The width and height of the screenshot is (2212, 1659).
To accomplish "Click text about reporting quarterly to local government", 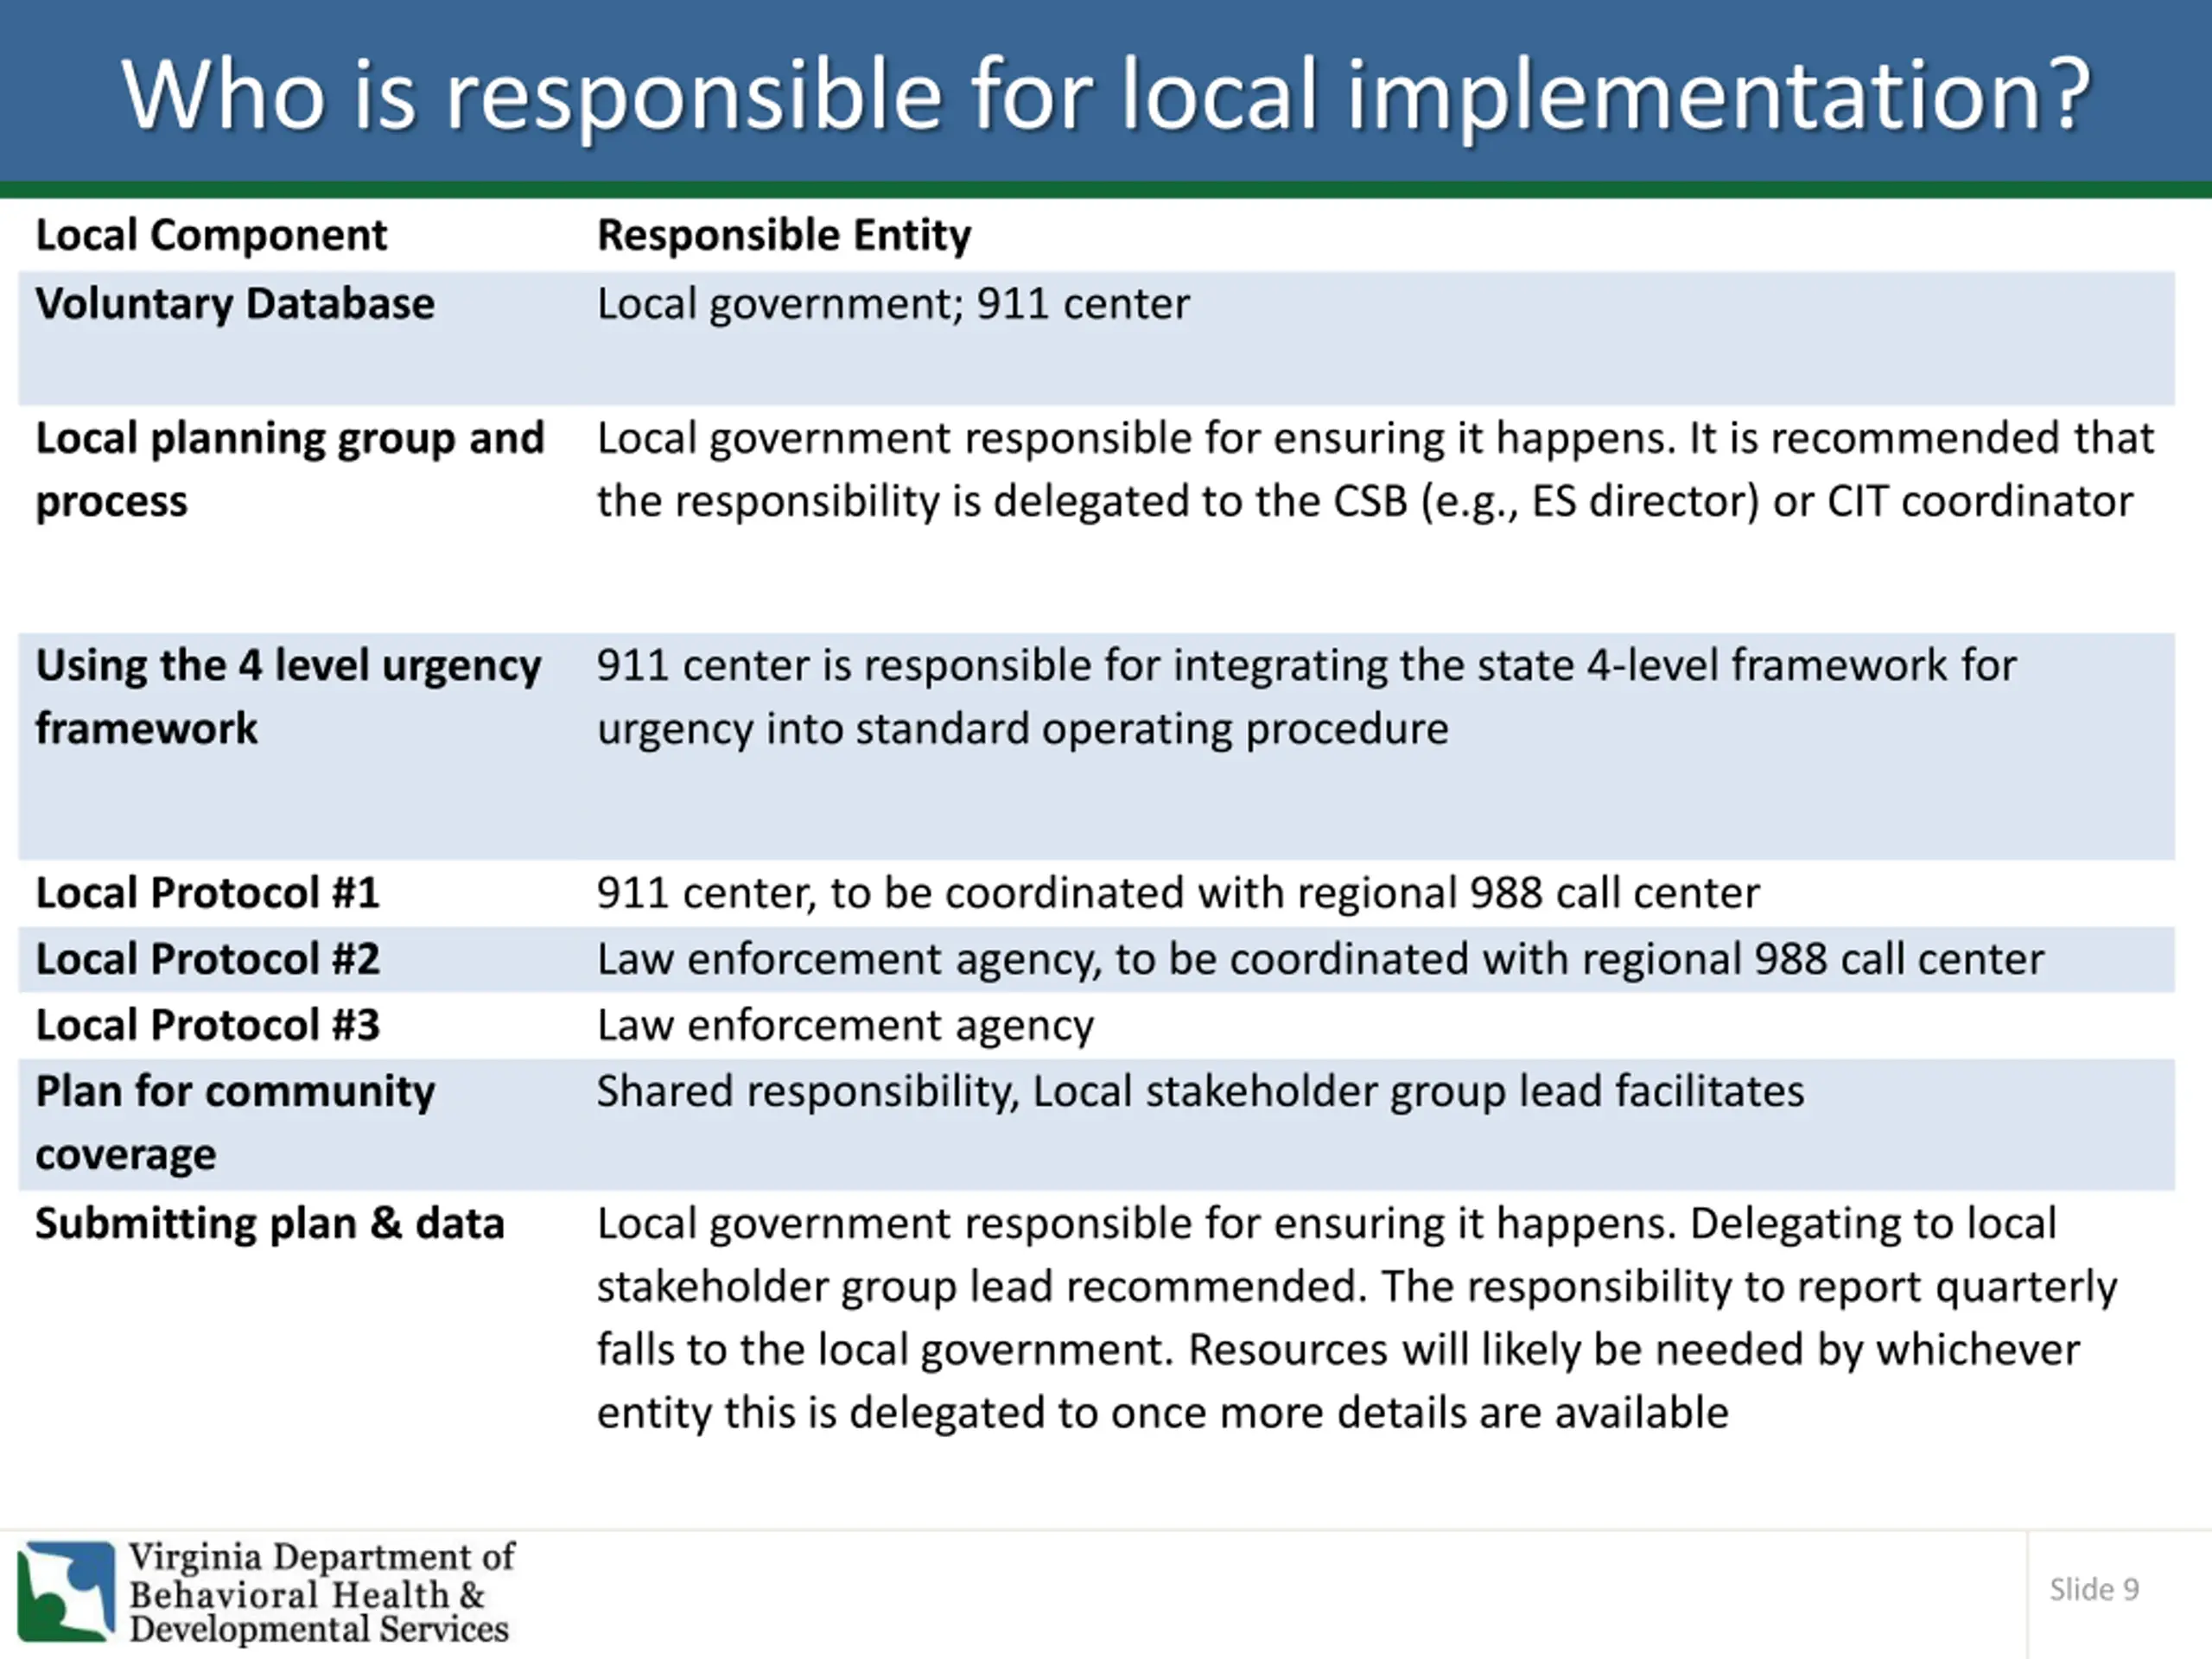I will click(1356, 1318).
